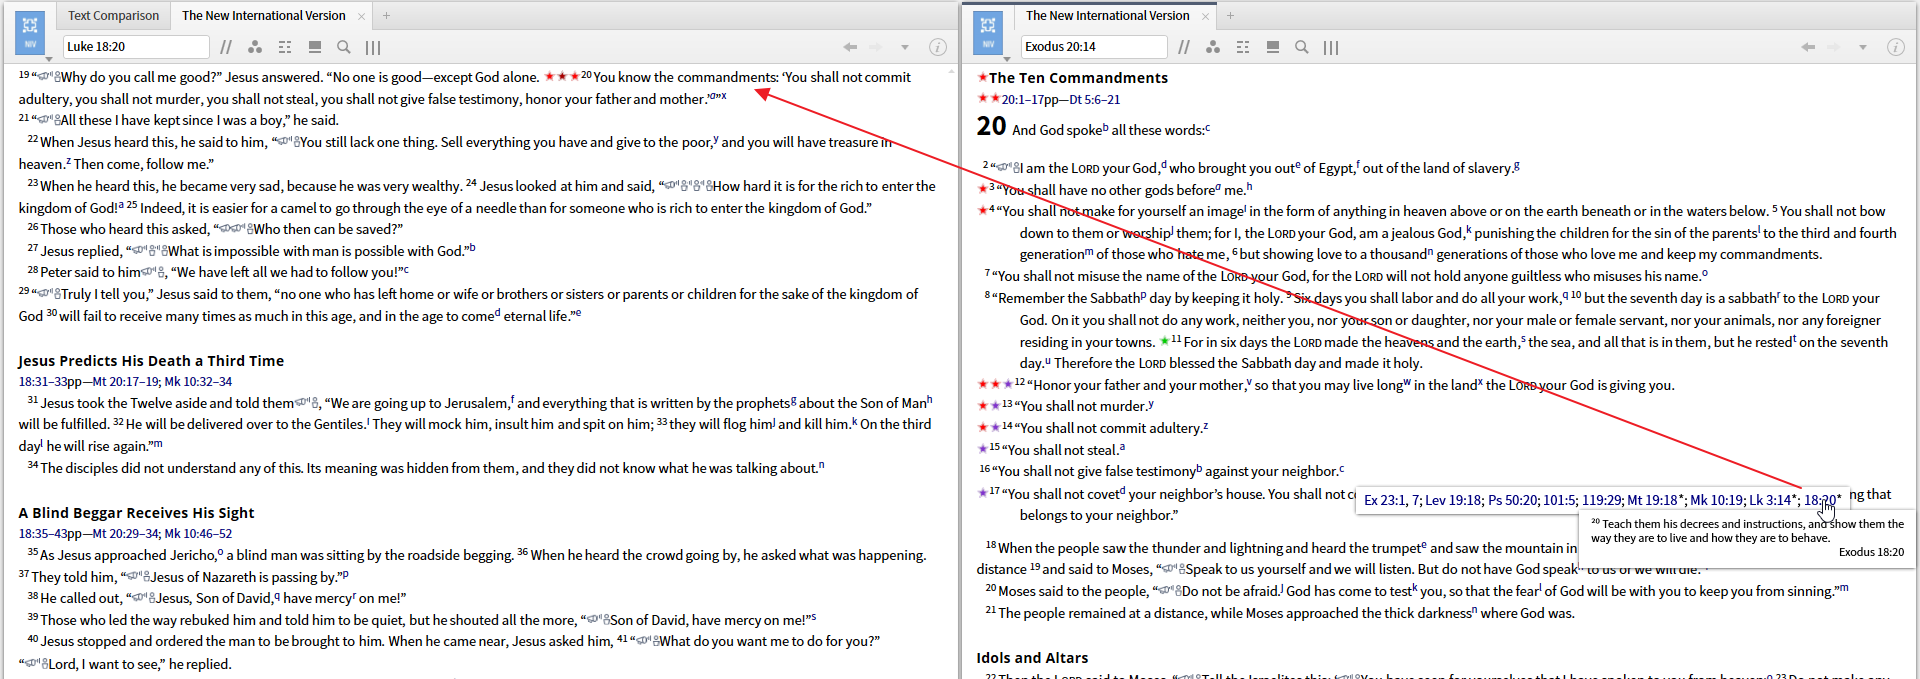Go back in the Exodus pane history
Viewport: 1920px width, 679px height.
pos(1808,47)
